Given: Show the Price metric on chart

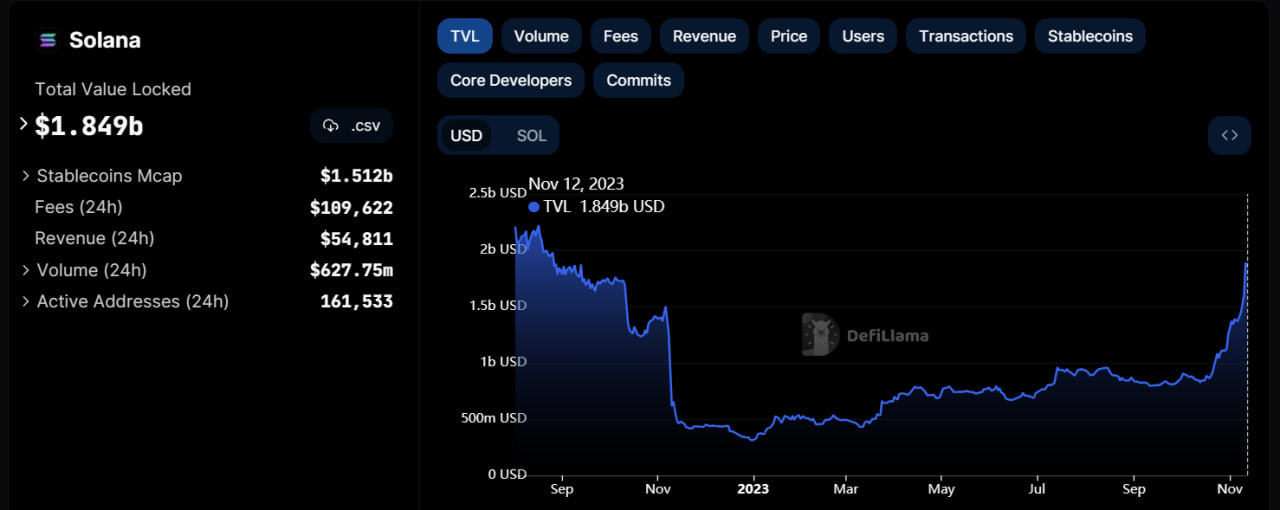Looking at the screenshot, I should (x=789, y=36).
